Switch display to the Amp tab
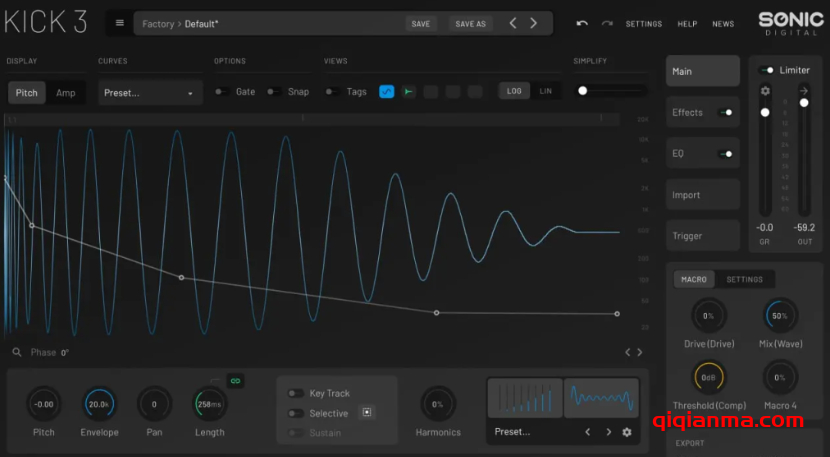This screenshot has height=457, width=830. [x=66, y=93]
